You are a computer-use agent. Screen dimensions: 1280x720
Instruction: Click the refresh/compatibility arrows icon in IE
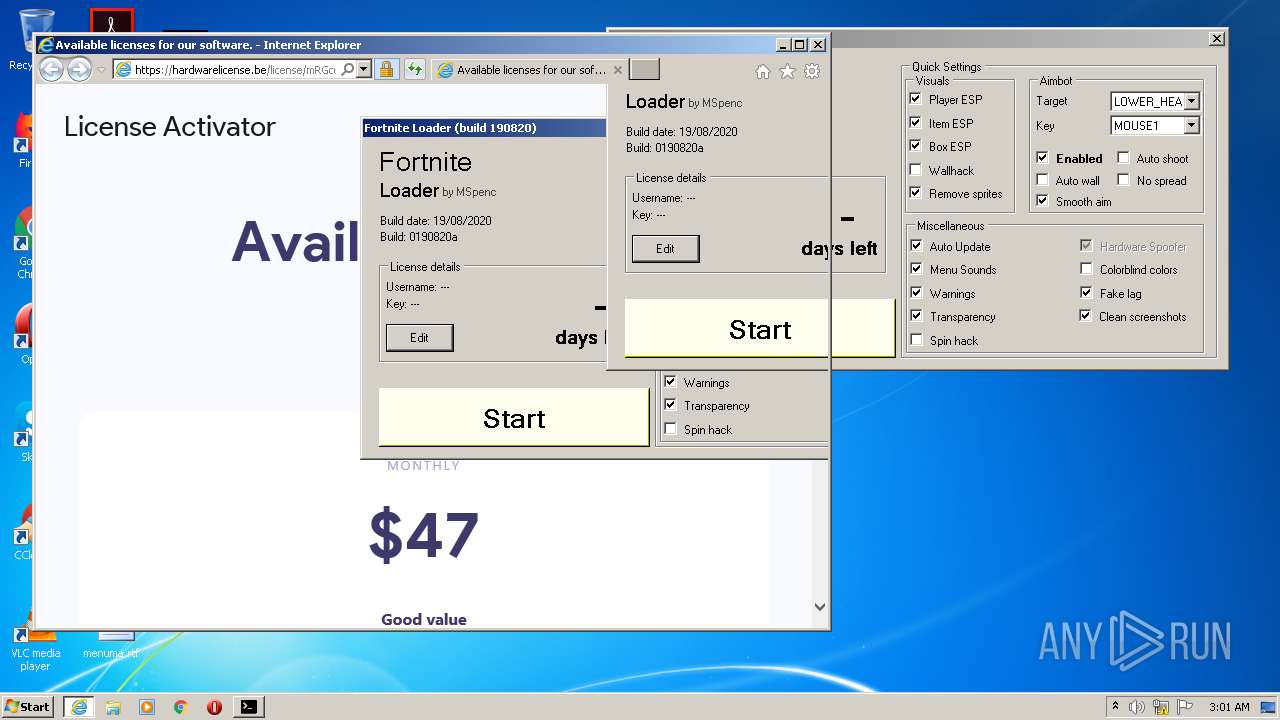pos(414,70)
